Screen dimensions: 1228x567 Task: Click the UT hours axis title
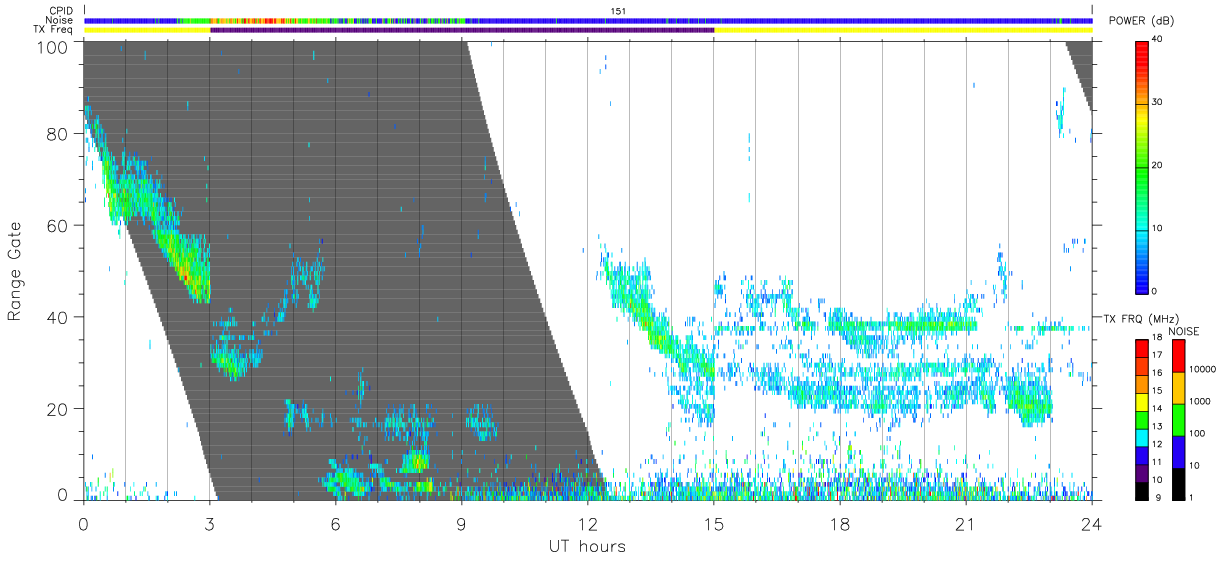[587, 546]
